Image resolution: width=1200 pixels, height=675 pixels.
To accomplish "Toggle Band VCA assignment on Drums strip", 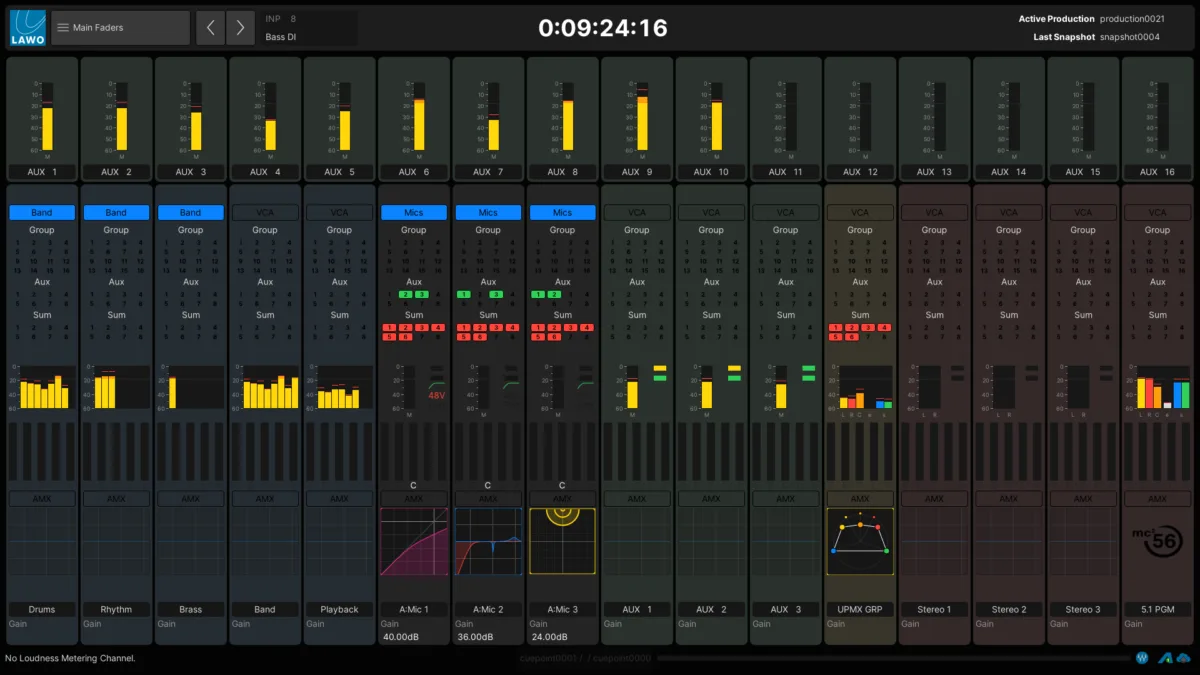I will [x=42, y=213].
